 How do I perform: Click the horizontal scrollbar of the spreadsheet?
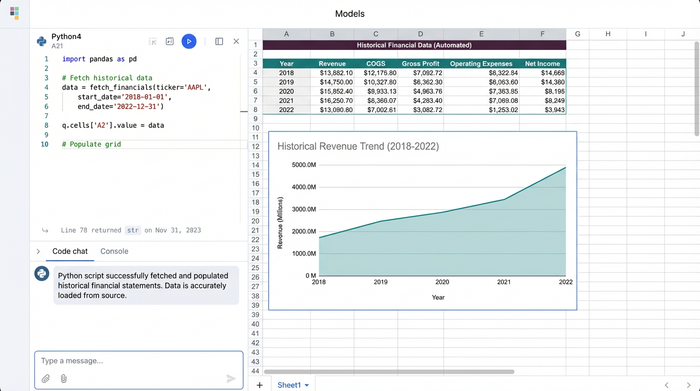point(389,371)
